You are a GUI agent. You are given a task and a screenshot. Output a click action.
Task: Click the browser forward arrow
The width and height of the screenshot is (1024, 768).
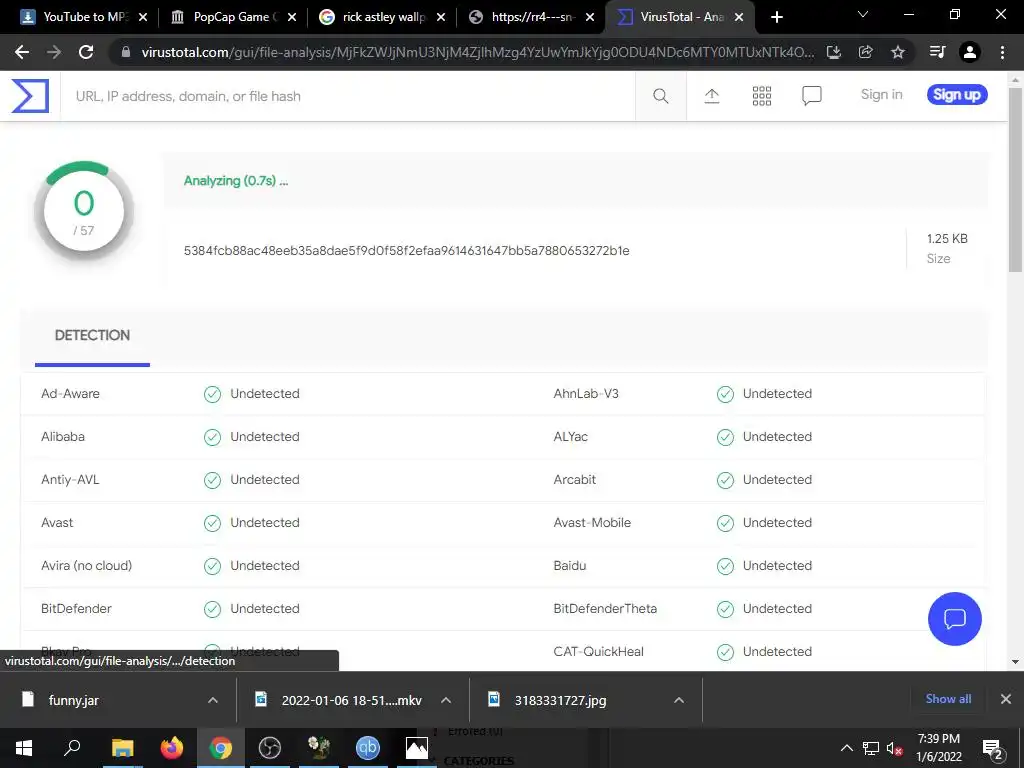pos(54,52)
